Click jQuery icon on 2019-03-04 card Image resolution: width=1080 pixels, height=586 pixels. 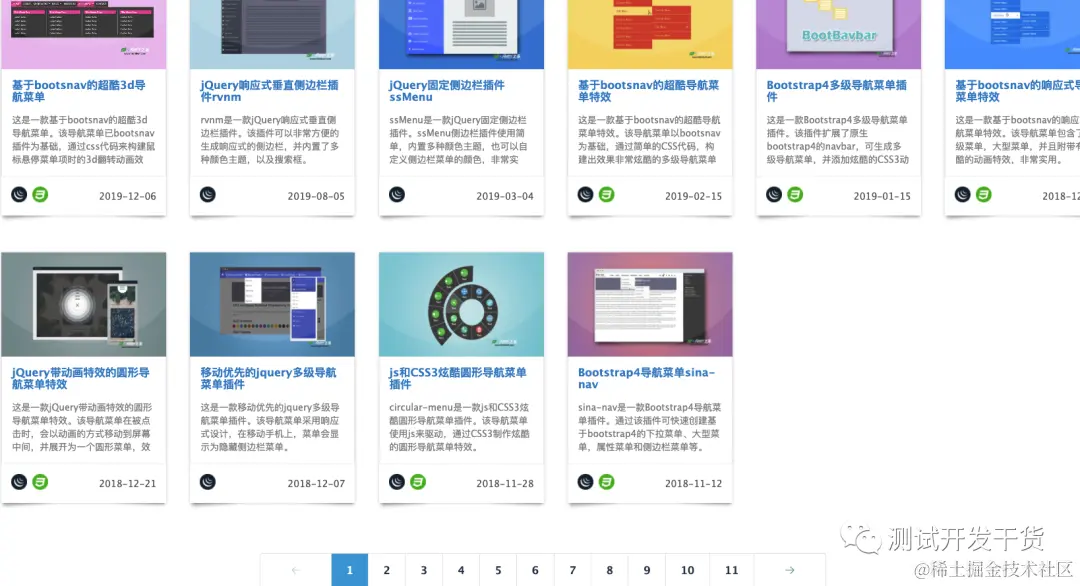pos(397,195)
